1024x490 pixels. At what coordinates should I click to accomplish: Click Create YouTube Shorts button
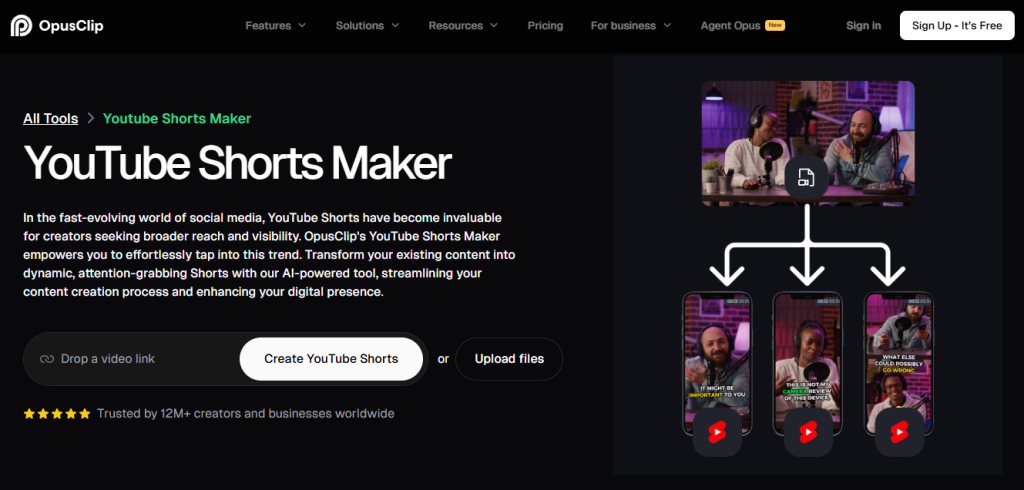(331, 359)
